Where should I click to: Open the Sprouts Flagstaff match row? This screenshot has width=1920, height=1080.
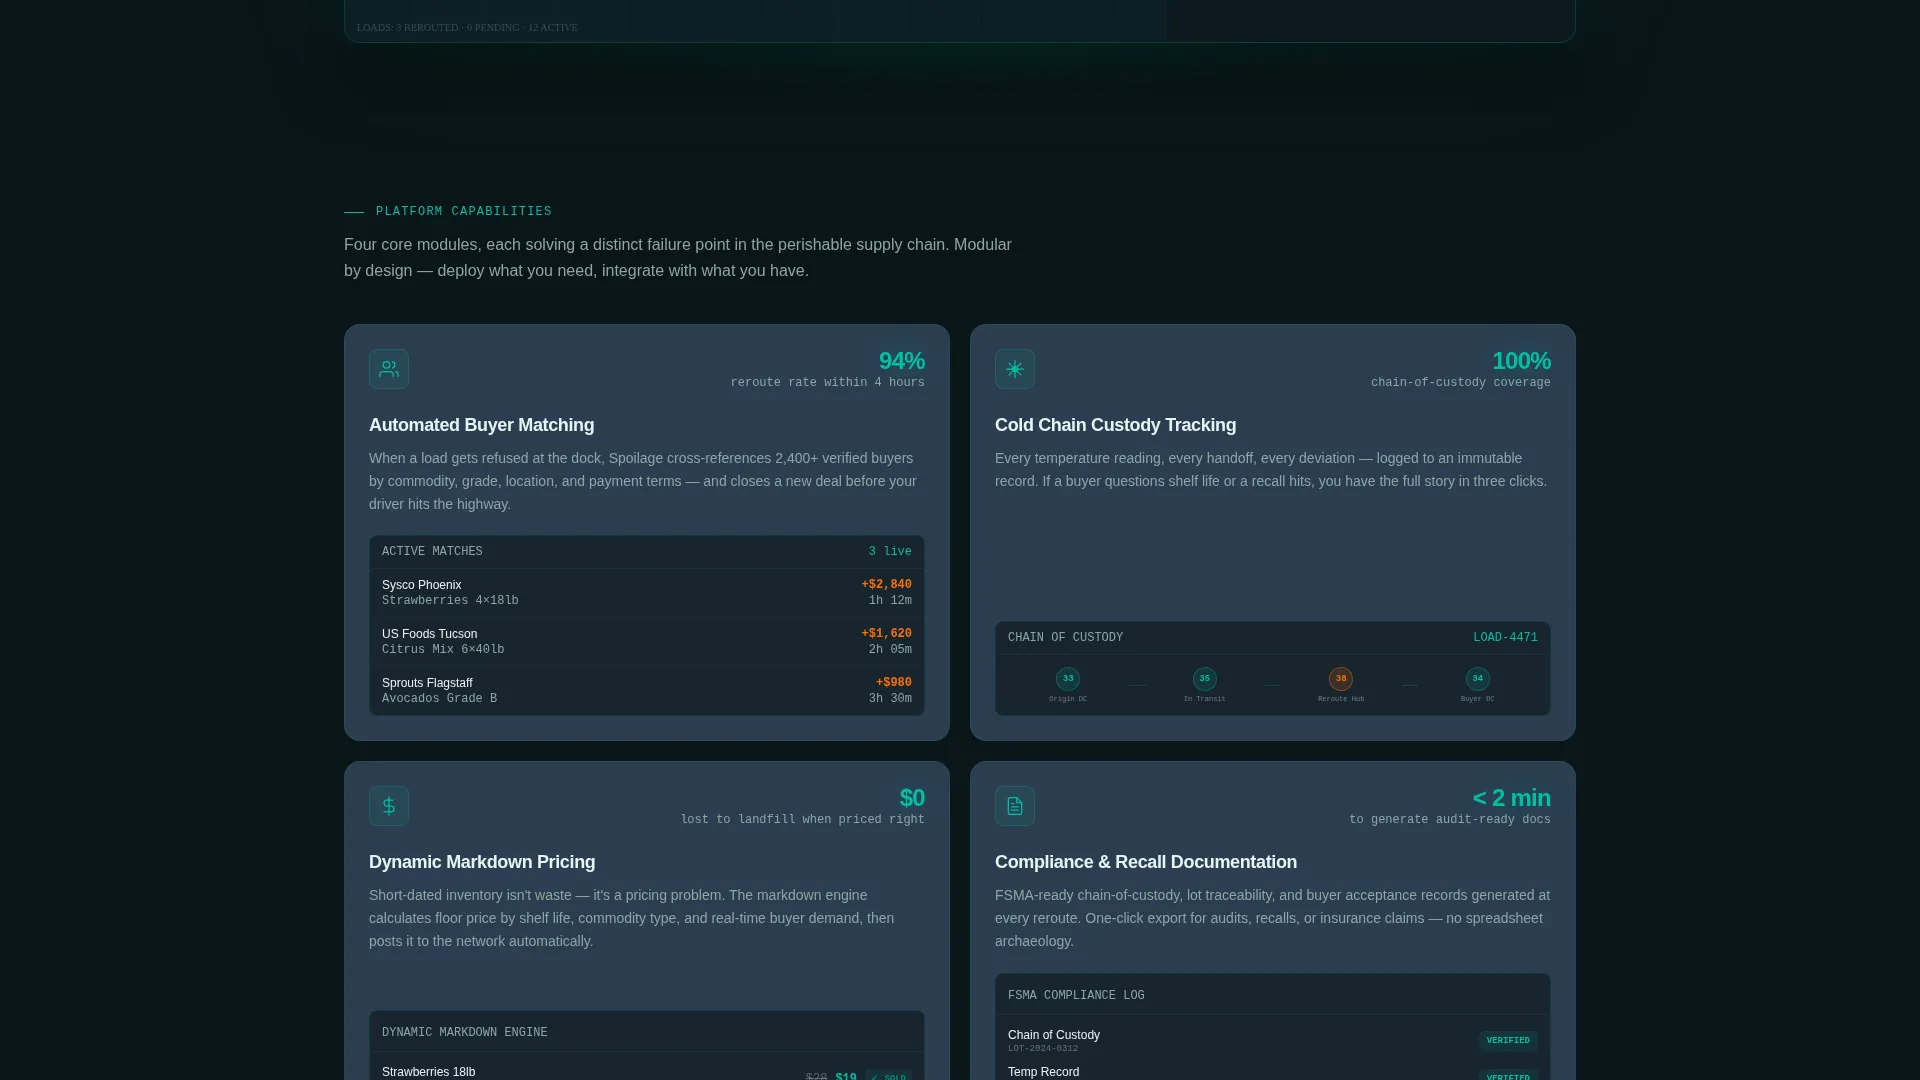click(647, 691)
